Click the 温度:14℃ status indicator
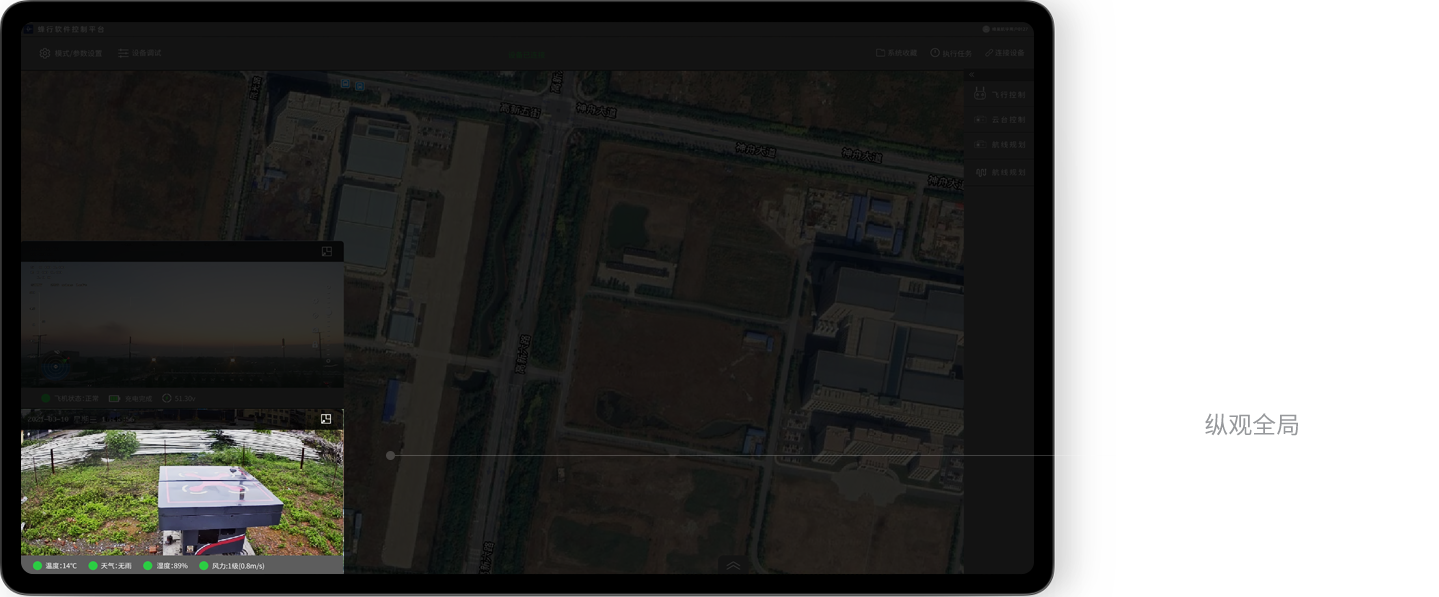This screenshot has height=597, width=1439. tap(55, 566)
